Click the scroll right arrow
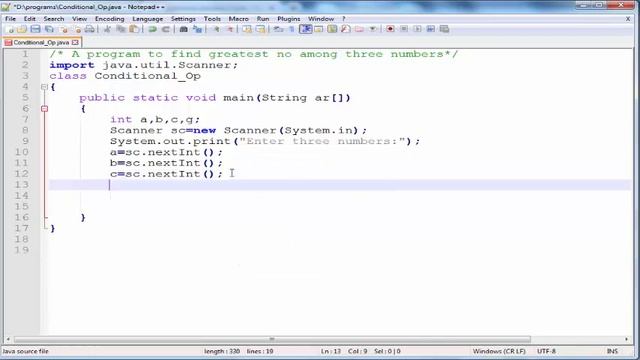The width and height of the screenshot is (640, 360). [627, 339]
